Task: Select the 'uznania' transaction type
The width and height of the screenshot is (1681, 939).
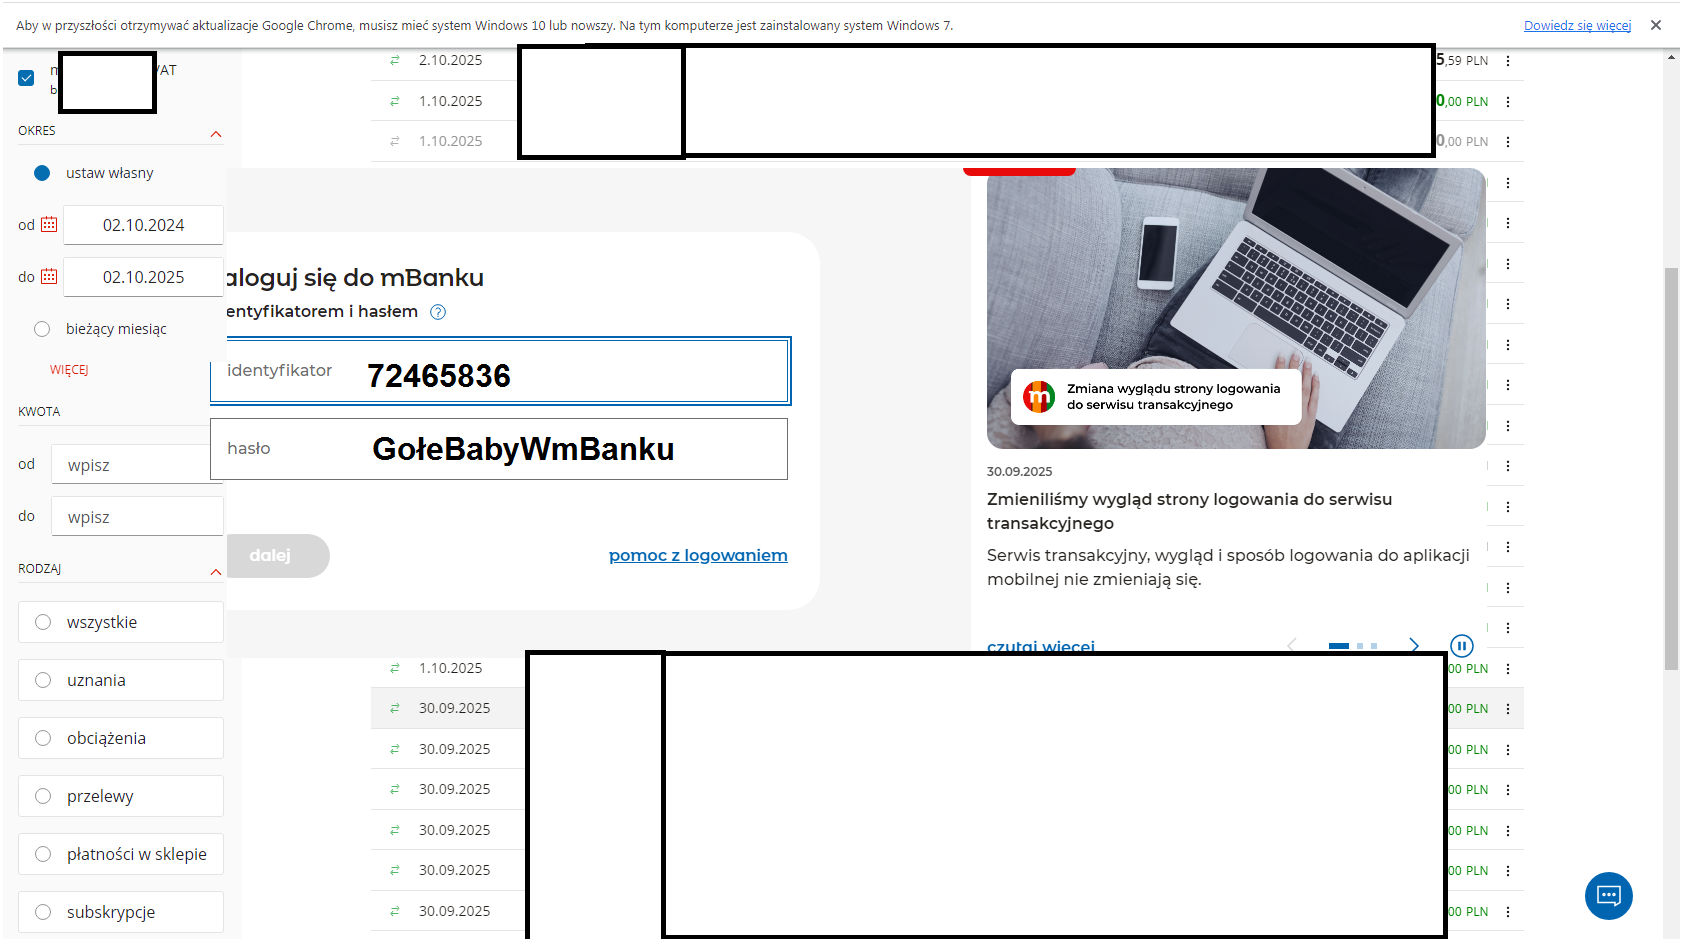Action: [x=121, y=680]
